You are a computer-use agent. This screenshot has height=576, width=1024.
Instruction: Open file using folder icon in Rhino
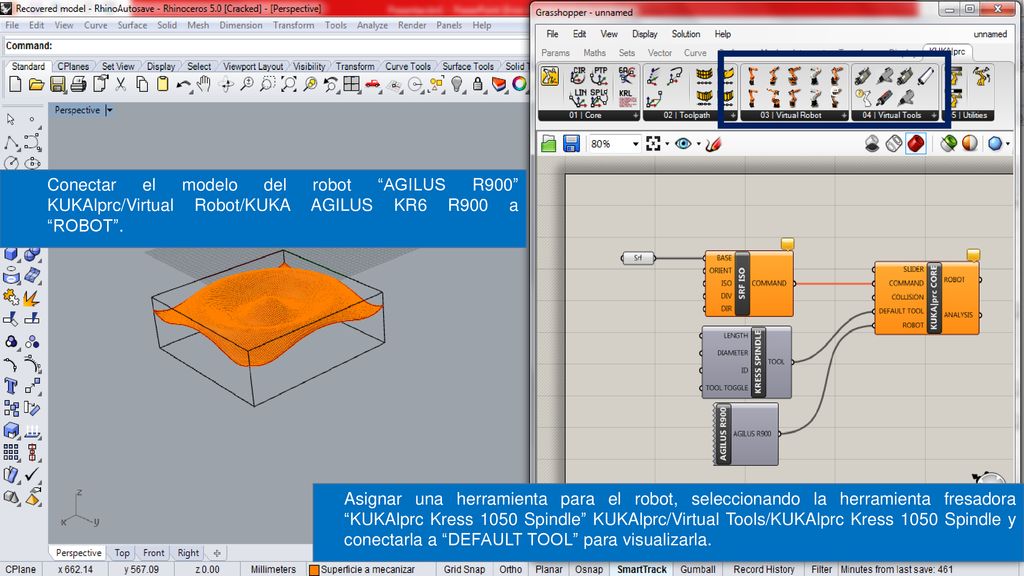(x=37, y=84)
